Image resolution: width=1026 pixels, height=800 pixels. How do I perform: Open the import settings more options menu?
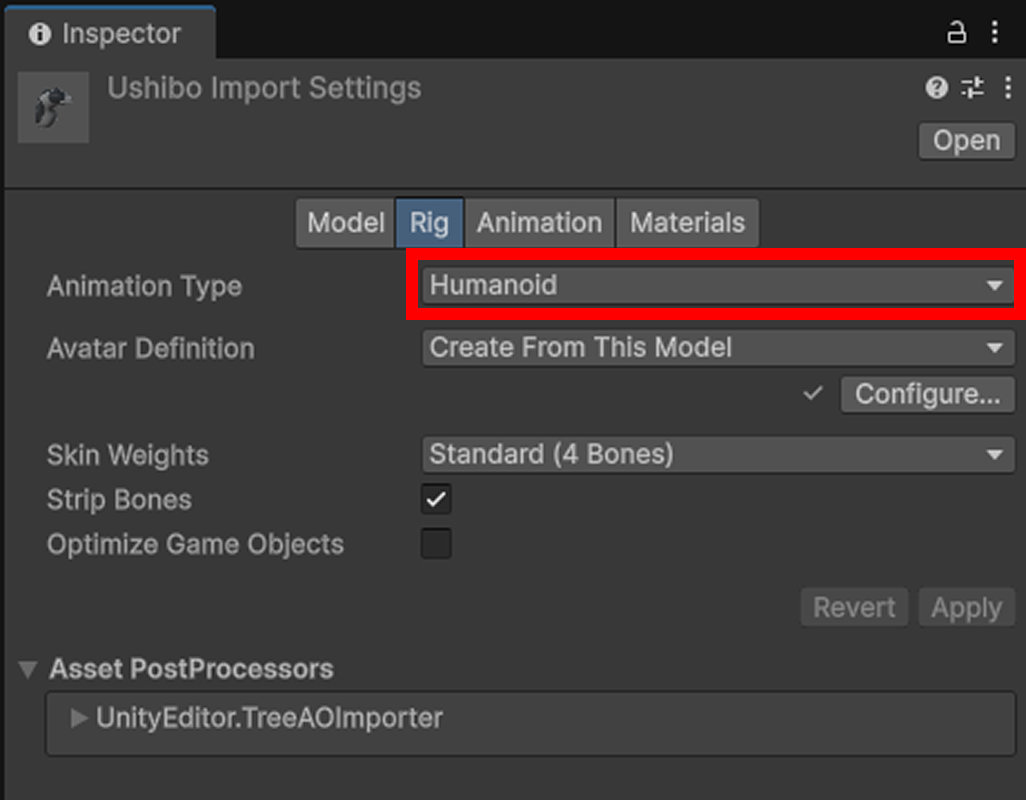pos(1008,87)
